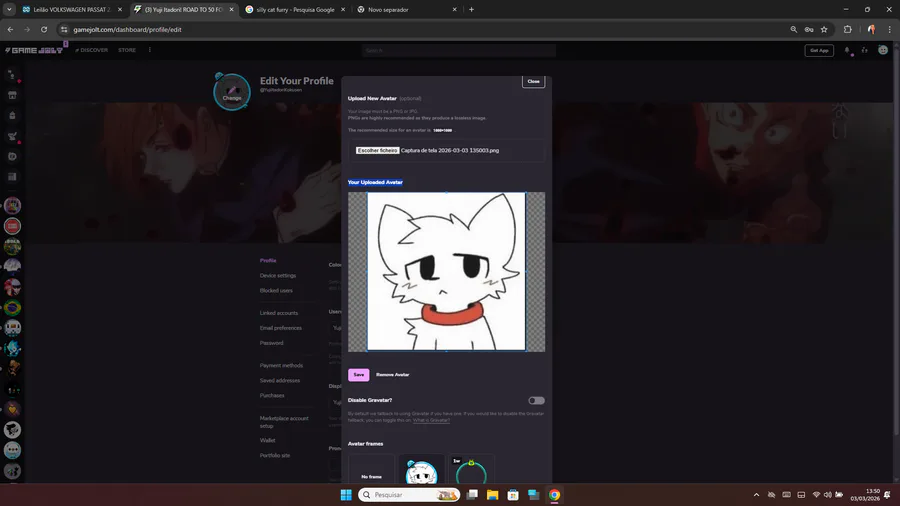The width and height of the screenshot is (900, 506).
Task: Open Portfolio site section
Action: tap(275, 456)
